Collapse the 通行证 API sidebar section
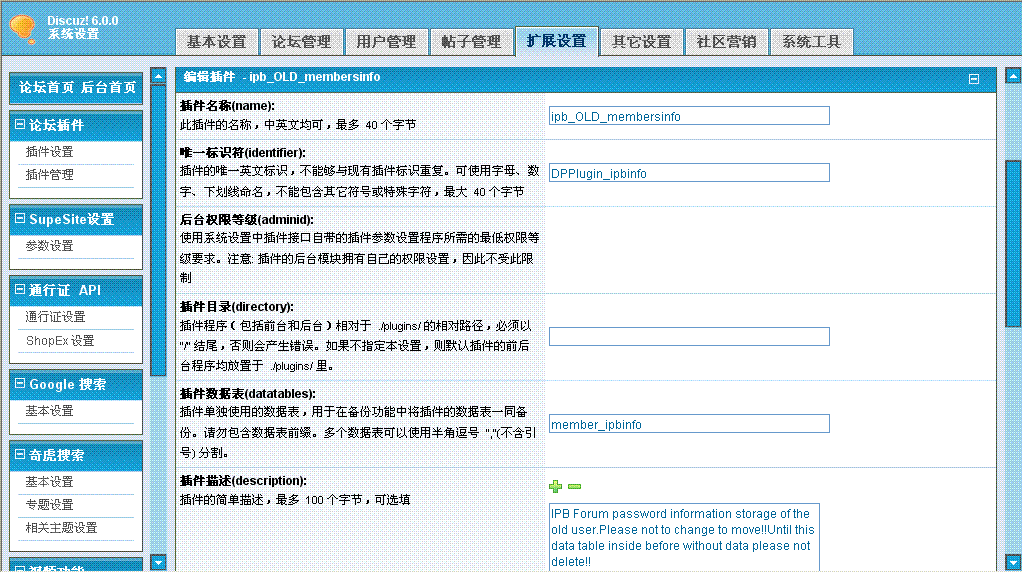The image size is (1022, 572). click(20, 289)
